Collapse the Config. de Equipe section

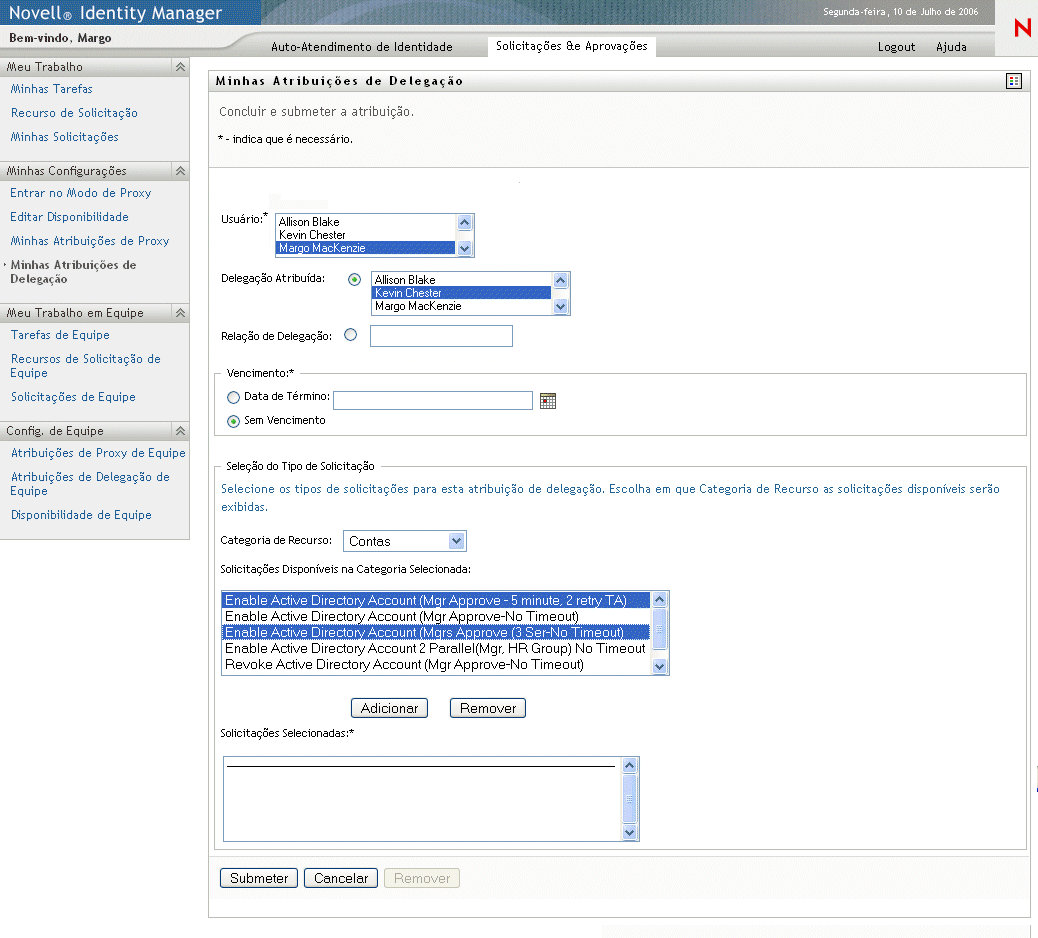pos(180,431)
